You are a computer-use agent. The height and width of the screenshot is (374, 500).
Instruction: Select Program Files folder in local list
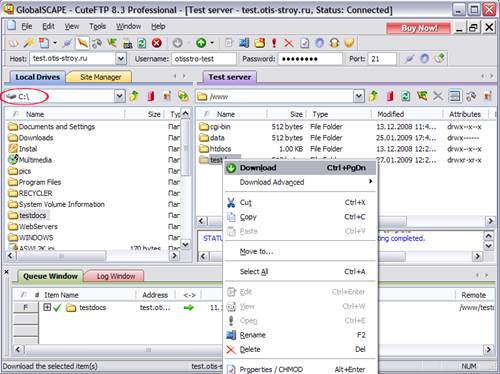35,182
